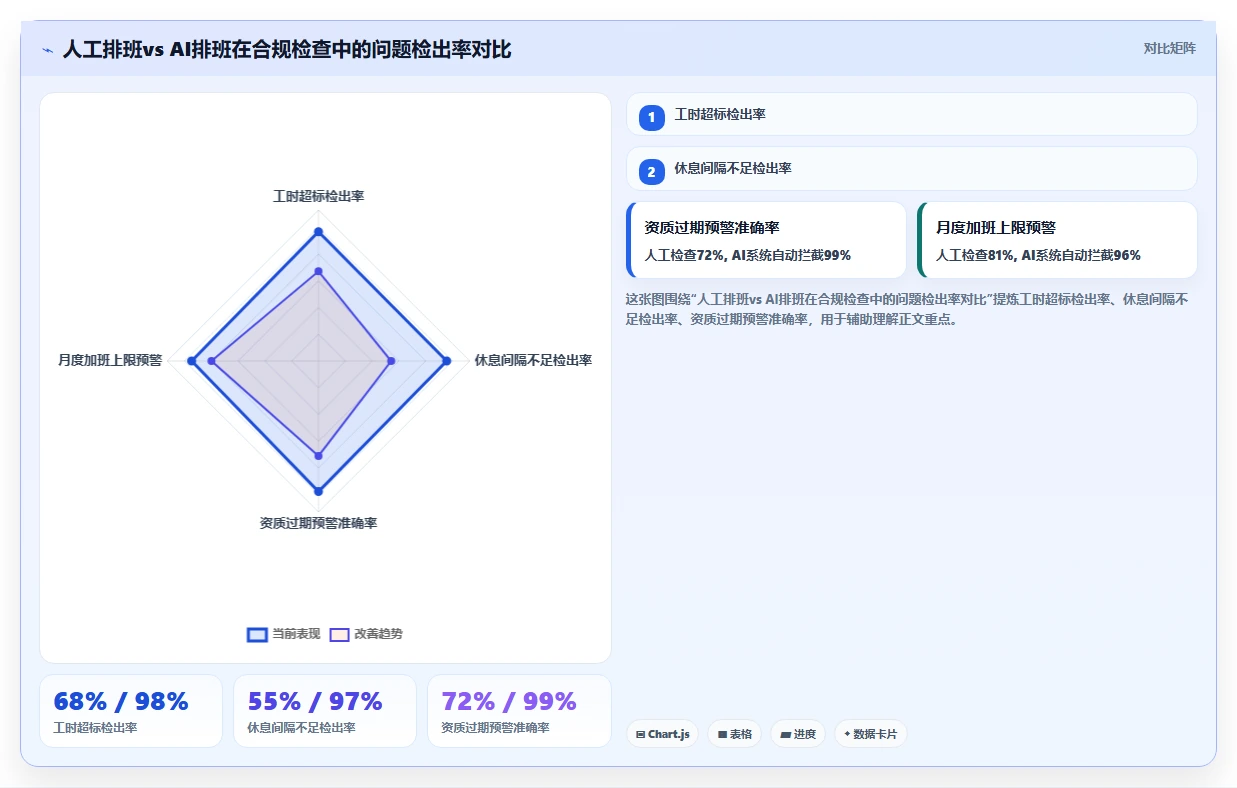The width and height of the screenshot is (1237, 788).
Task: Click the radar axis label 月度加班上限预警
Action: click(110, 360)
